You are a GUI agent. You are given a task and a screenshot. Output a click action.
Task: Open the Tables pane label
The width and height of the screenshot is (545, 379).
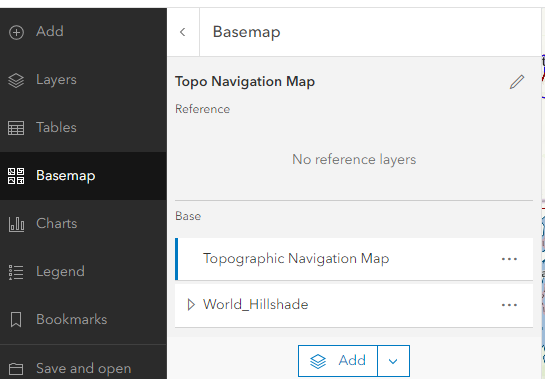click(x=56, y=127)
